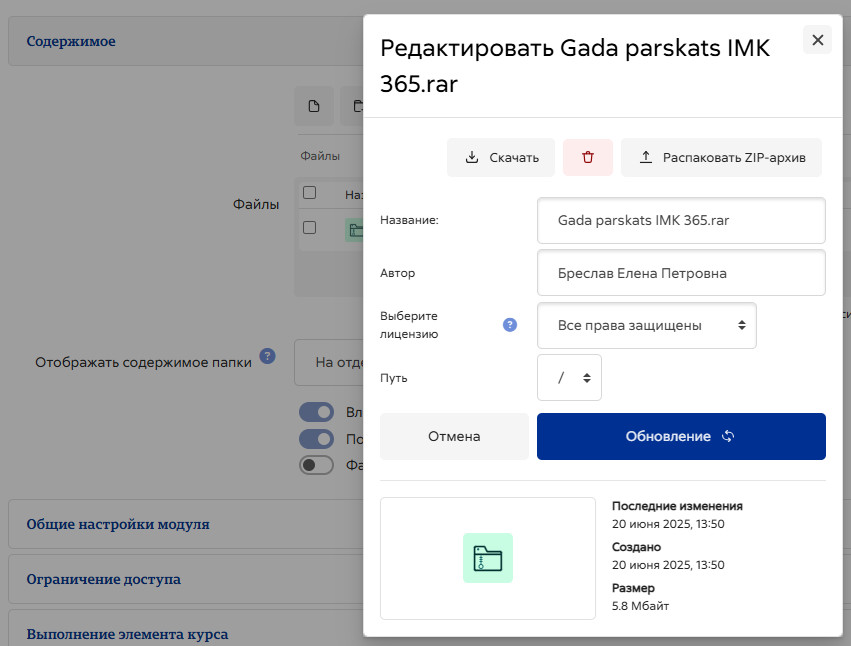Click file size text 5.8 Мбайт
The width and height of the screenshot is (851, 646).
coord(640,606)
